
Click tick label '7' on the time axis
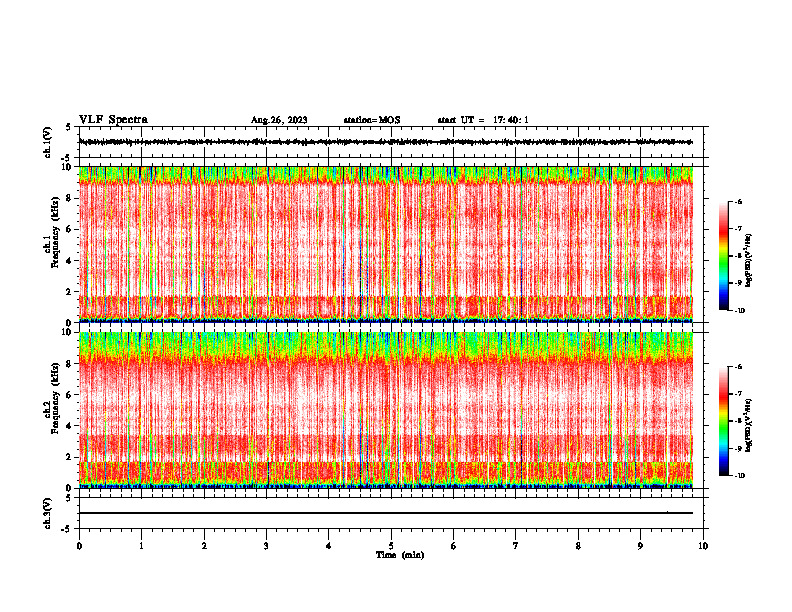click(x=516, y=546)
